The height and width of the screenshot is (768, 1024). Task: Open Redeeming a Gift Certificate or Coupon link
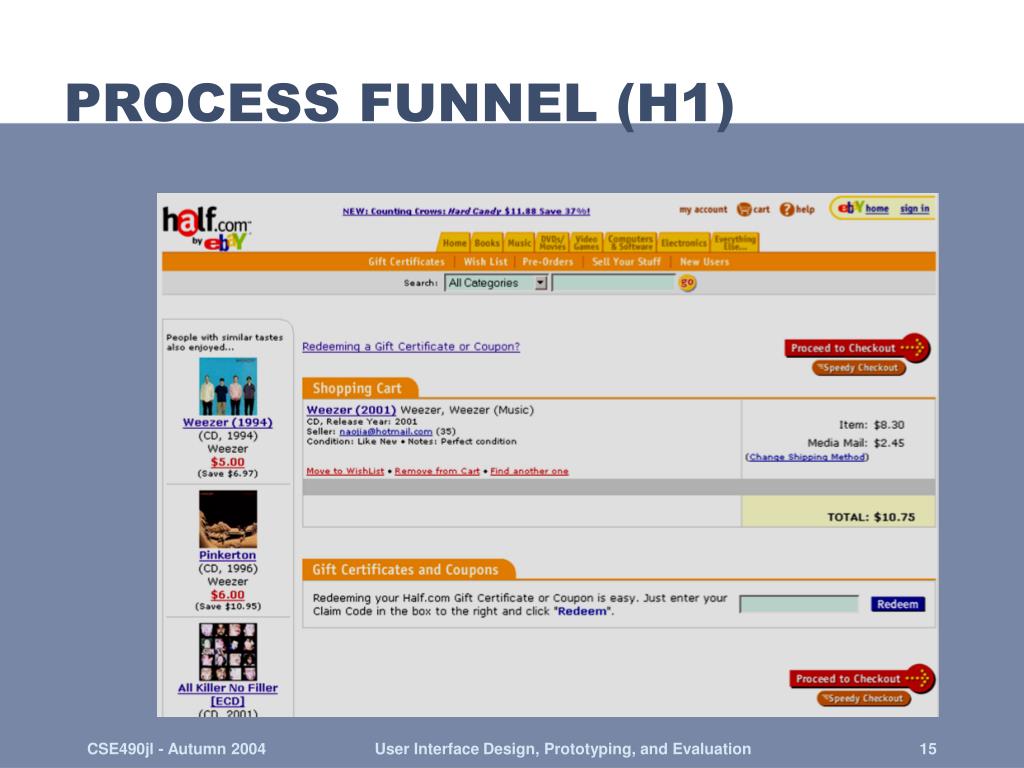411,347
